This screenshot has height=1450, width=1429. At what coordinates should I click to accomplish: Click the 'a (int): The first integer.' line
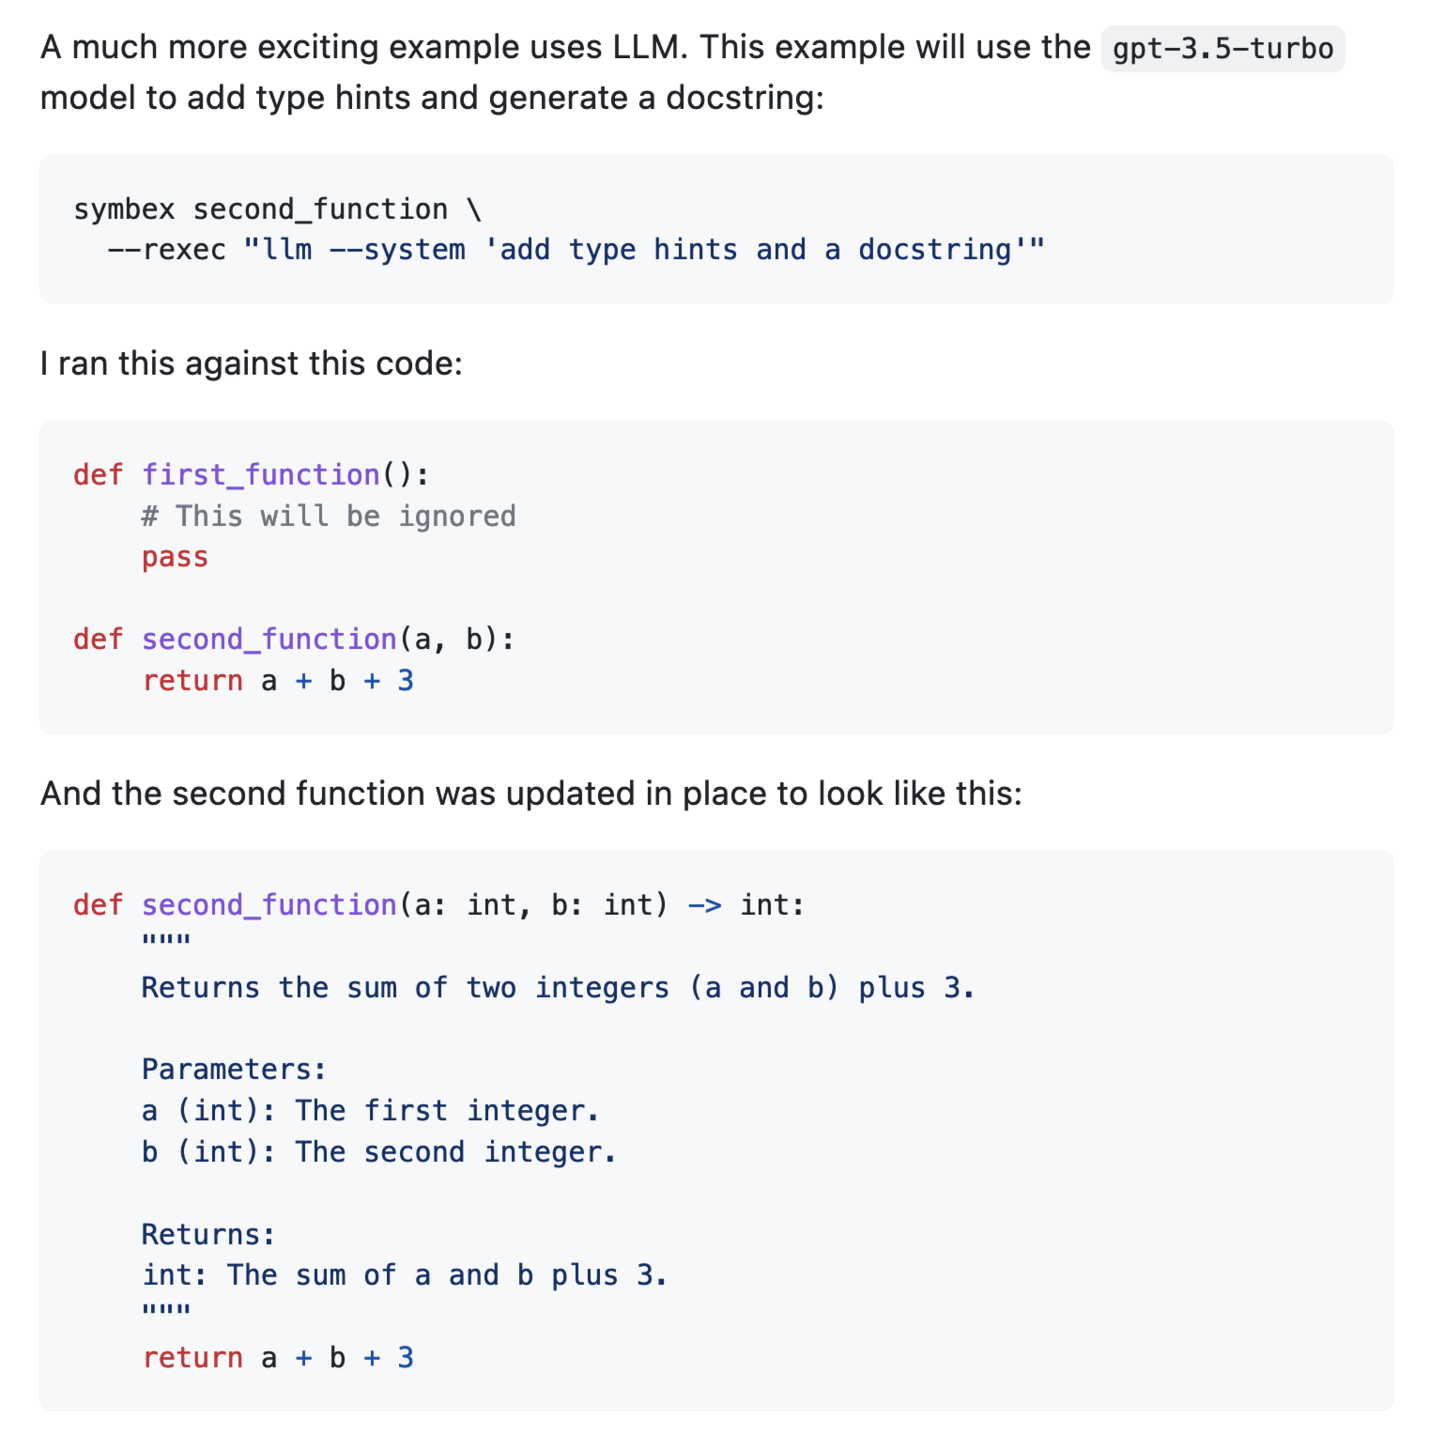pyautogui.click(x=370, y=1111)
